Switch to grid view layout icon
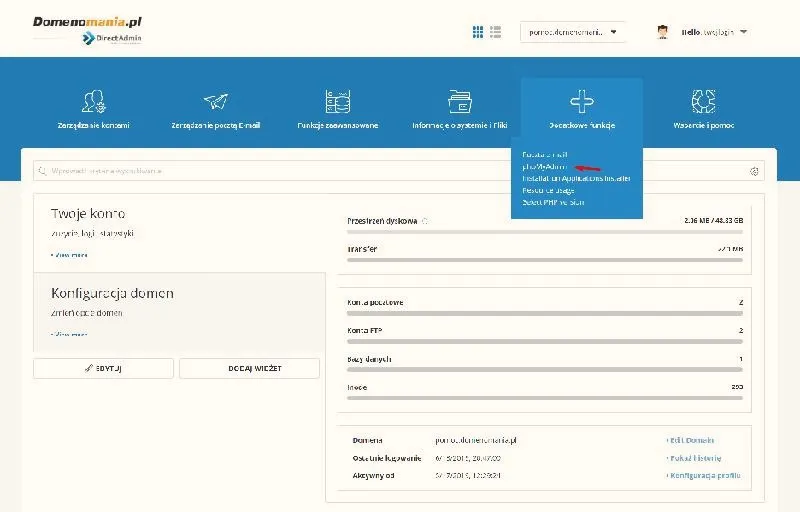The width and height of the screenshot is (800, 512). [478, 32]
